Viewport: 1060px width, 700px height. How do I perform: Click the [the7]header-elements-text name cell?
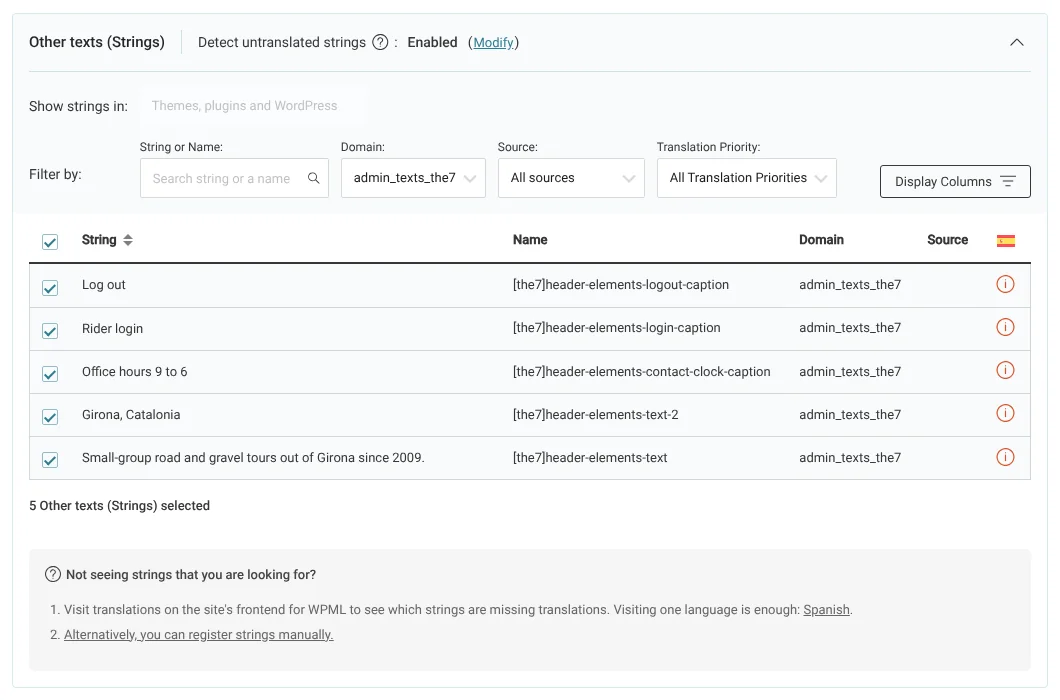[x=590, y=458]
